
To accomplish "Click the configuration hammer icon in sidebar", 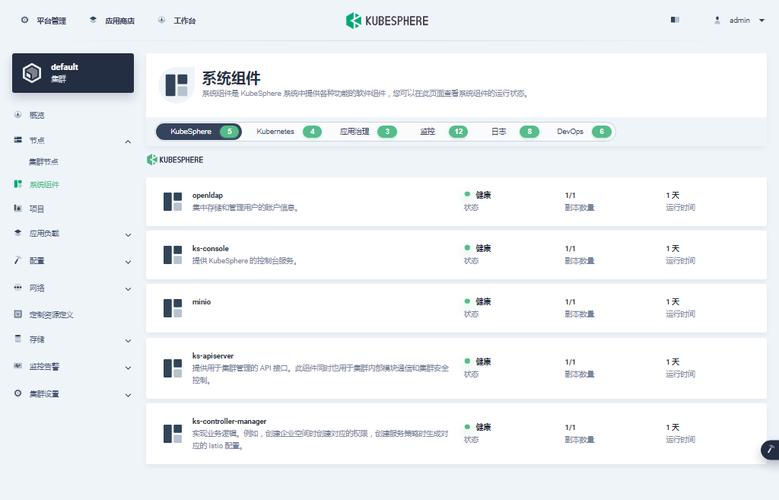I will [x=18, y=260].
